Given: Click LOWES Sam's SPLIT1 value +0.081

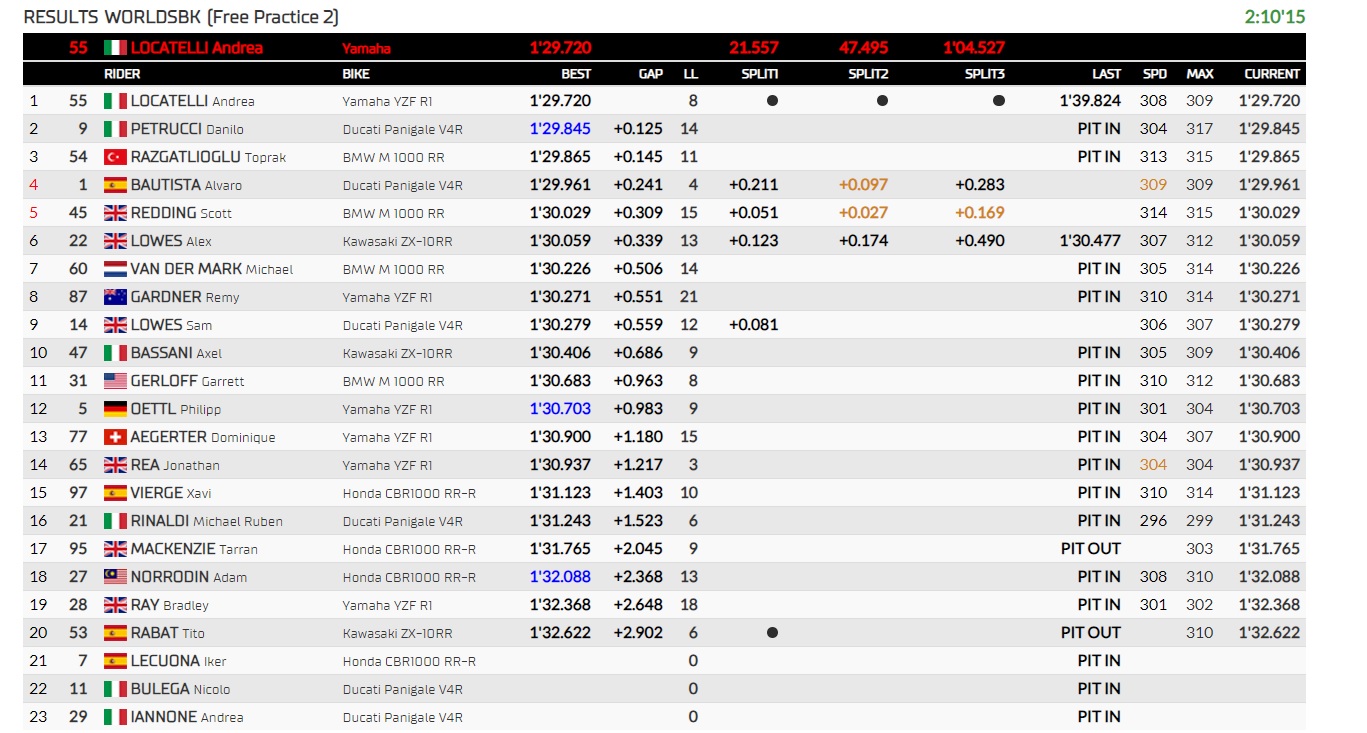Looking at the screenshot, I should click(754, 325).
